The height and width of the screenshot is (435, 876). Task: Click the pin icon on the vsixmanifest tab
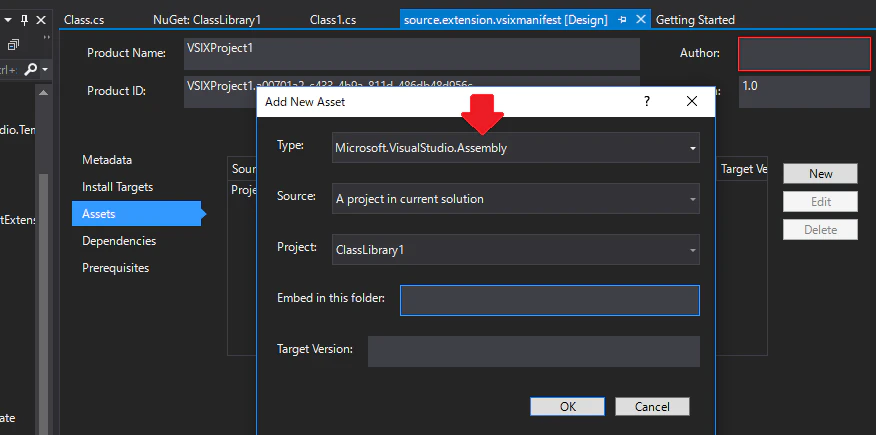pyautogui.click(x=622, y=20)
